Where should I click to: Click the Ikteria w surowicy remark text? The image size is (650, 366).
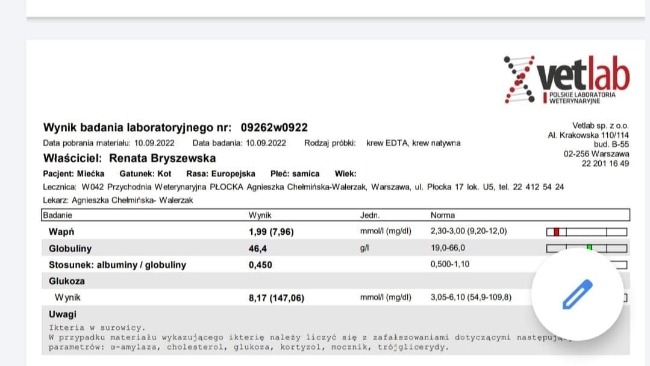click(x=97, y=327)
